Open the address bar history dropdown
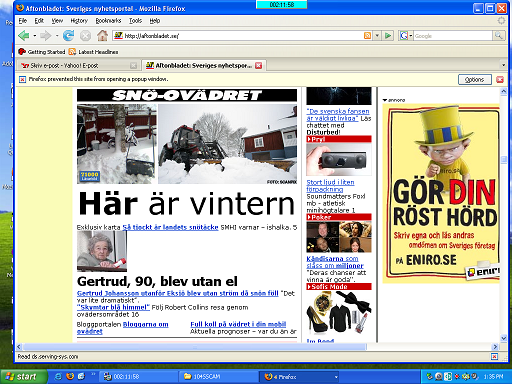The height and width of the screenshot is (384, 512). pyautogui.click(x=377, y=36)
